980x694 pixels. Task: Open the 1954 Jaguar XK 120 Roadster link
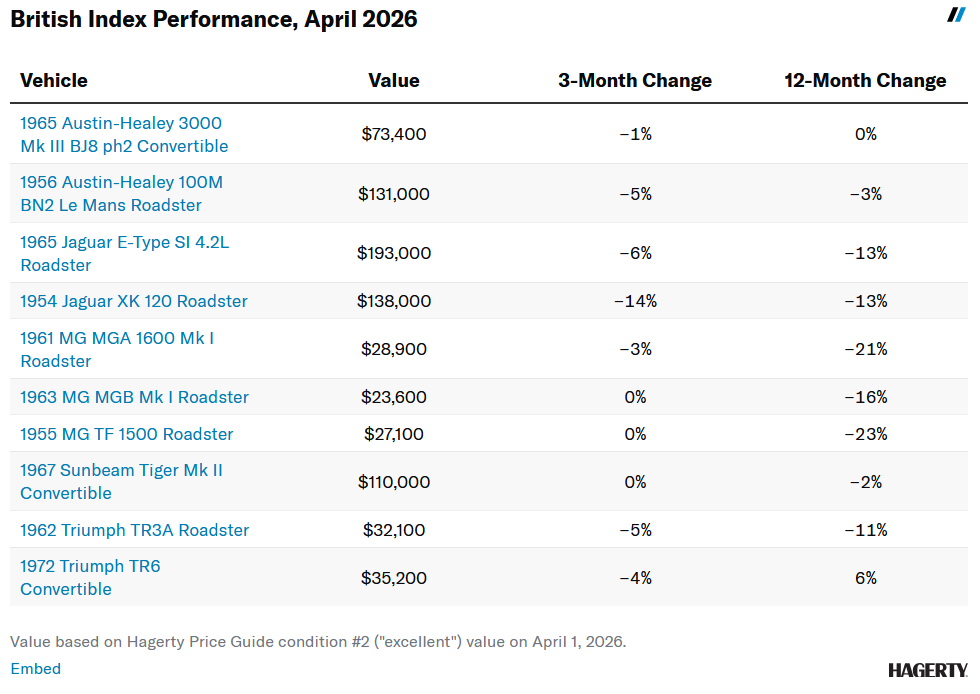coord(133,301)
